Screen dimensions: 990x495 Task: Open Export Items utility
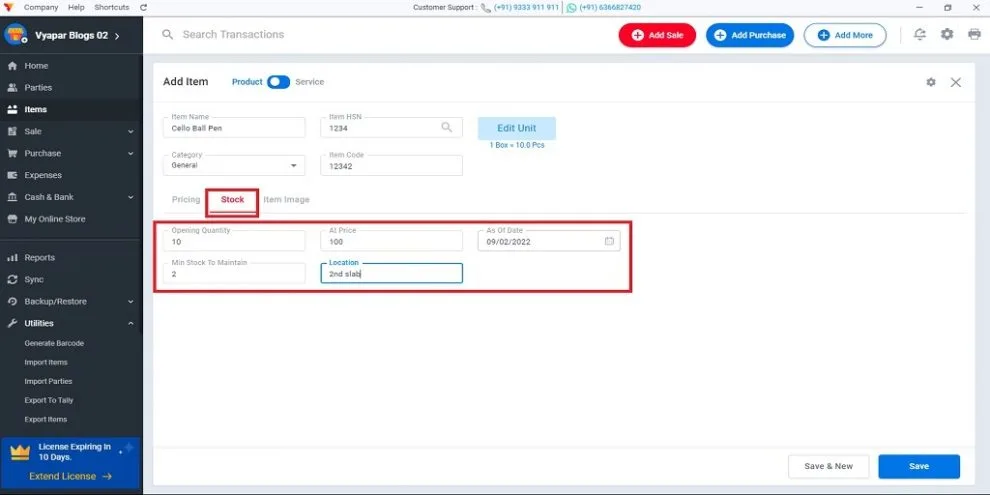tap(46, 419)
